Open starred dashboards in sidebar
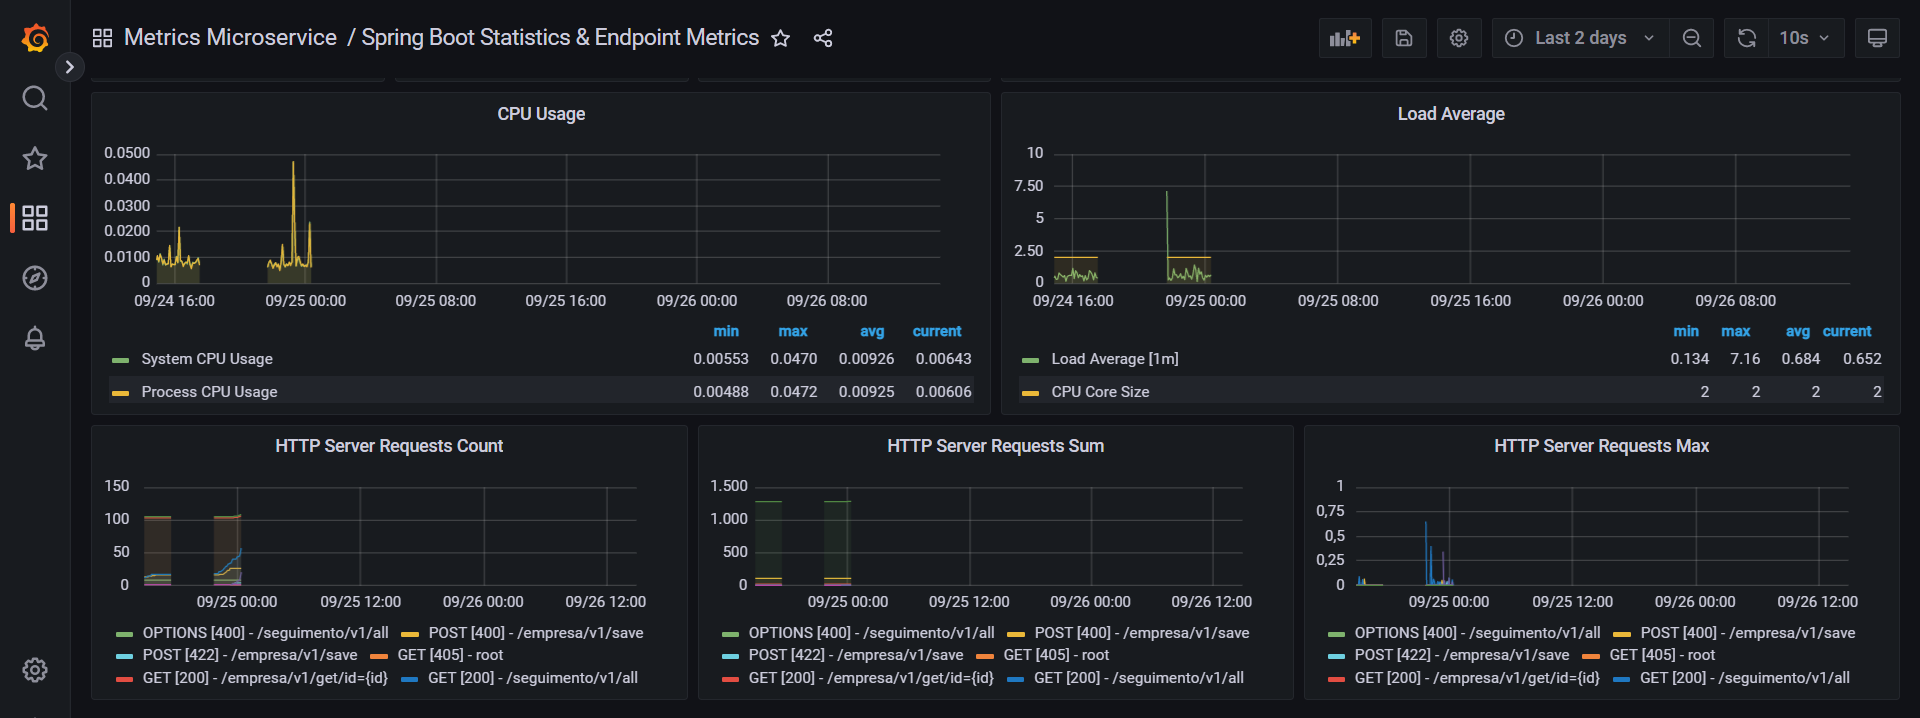 (x=35, y=158)
